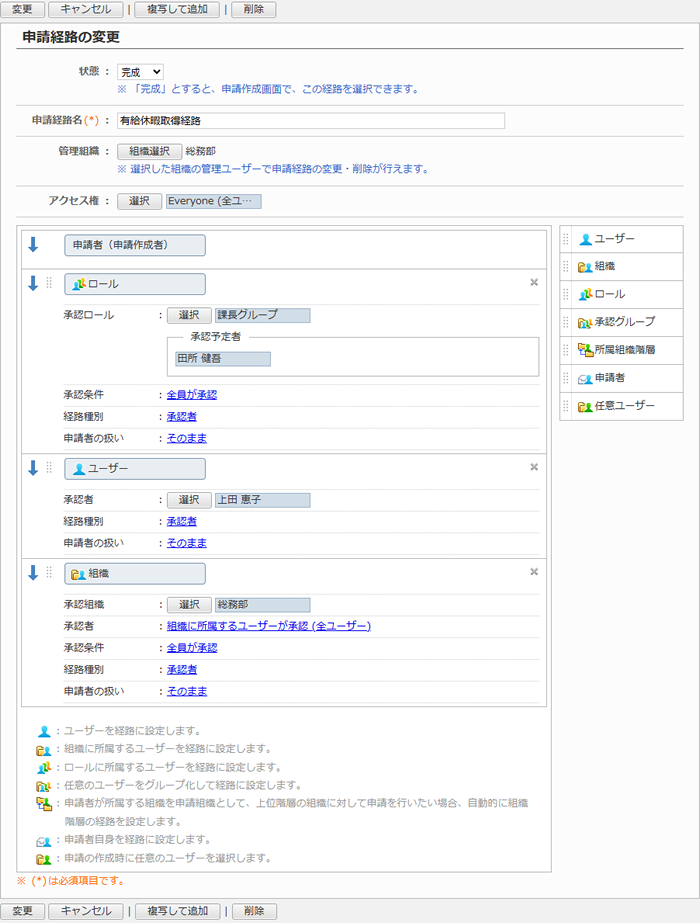
Task: Click the blue arrow beside the 組織 step
Action: [x=33, y=573]
